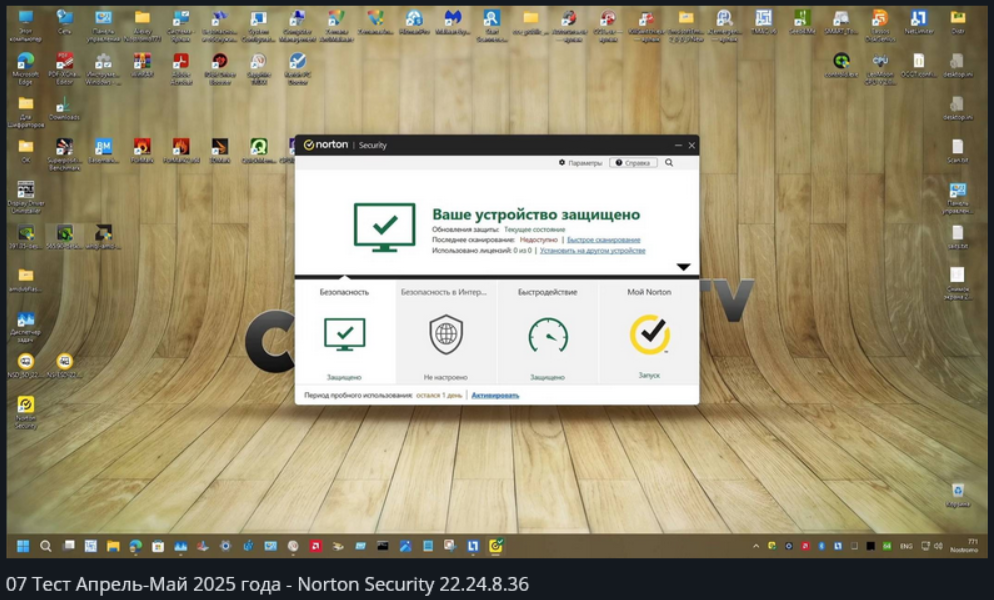Select the Adobe Acrobat desktop icon

point(181,68)
